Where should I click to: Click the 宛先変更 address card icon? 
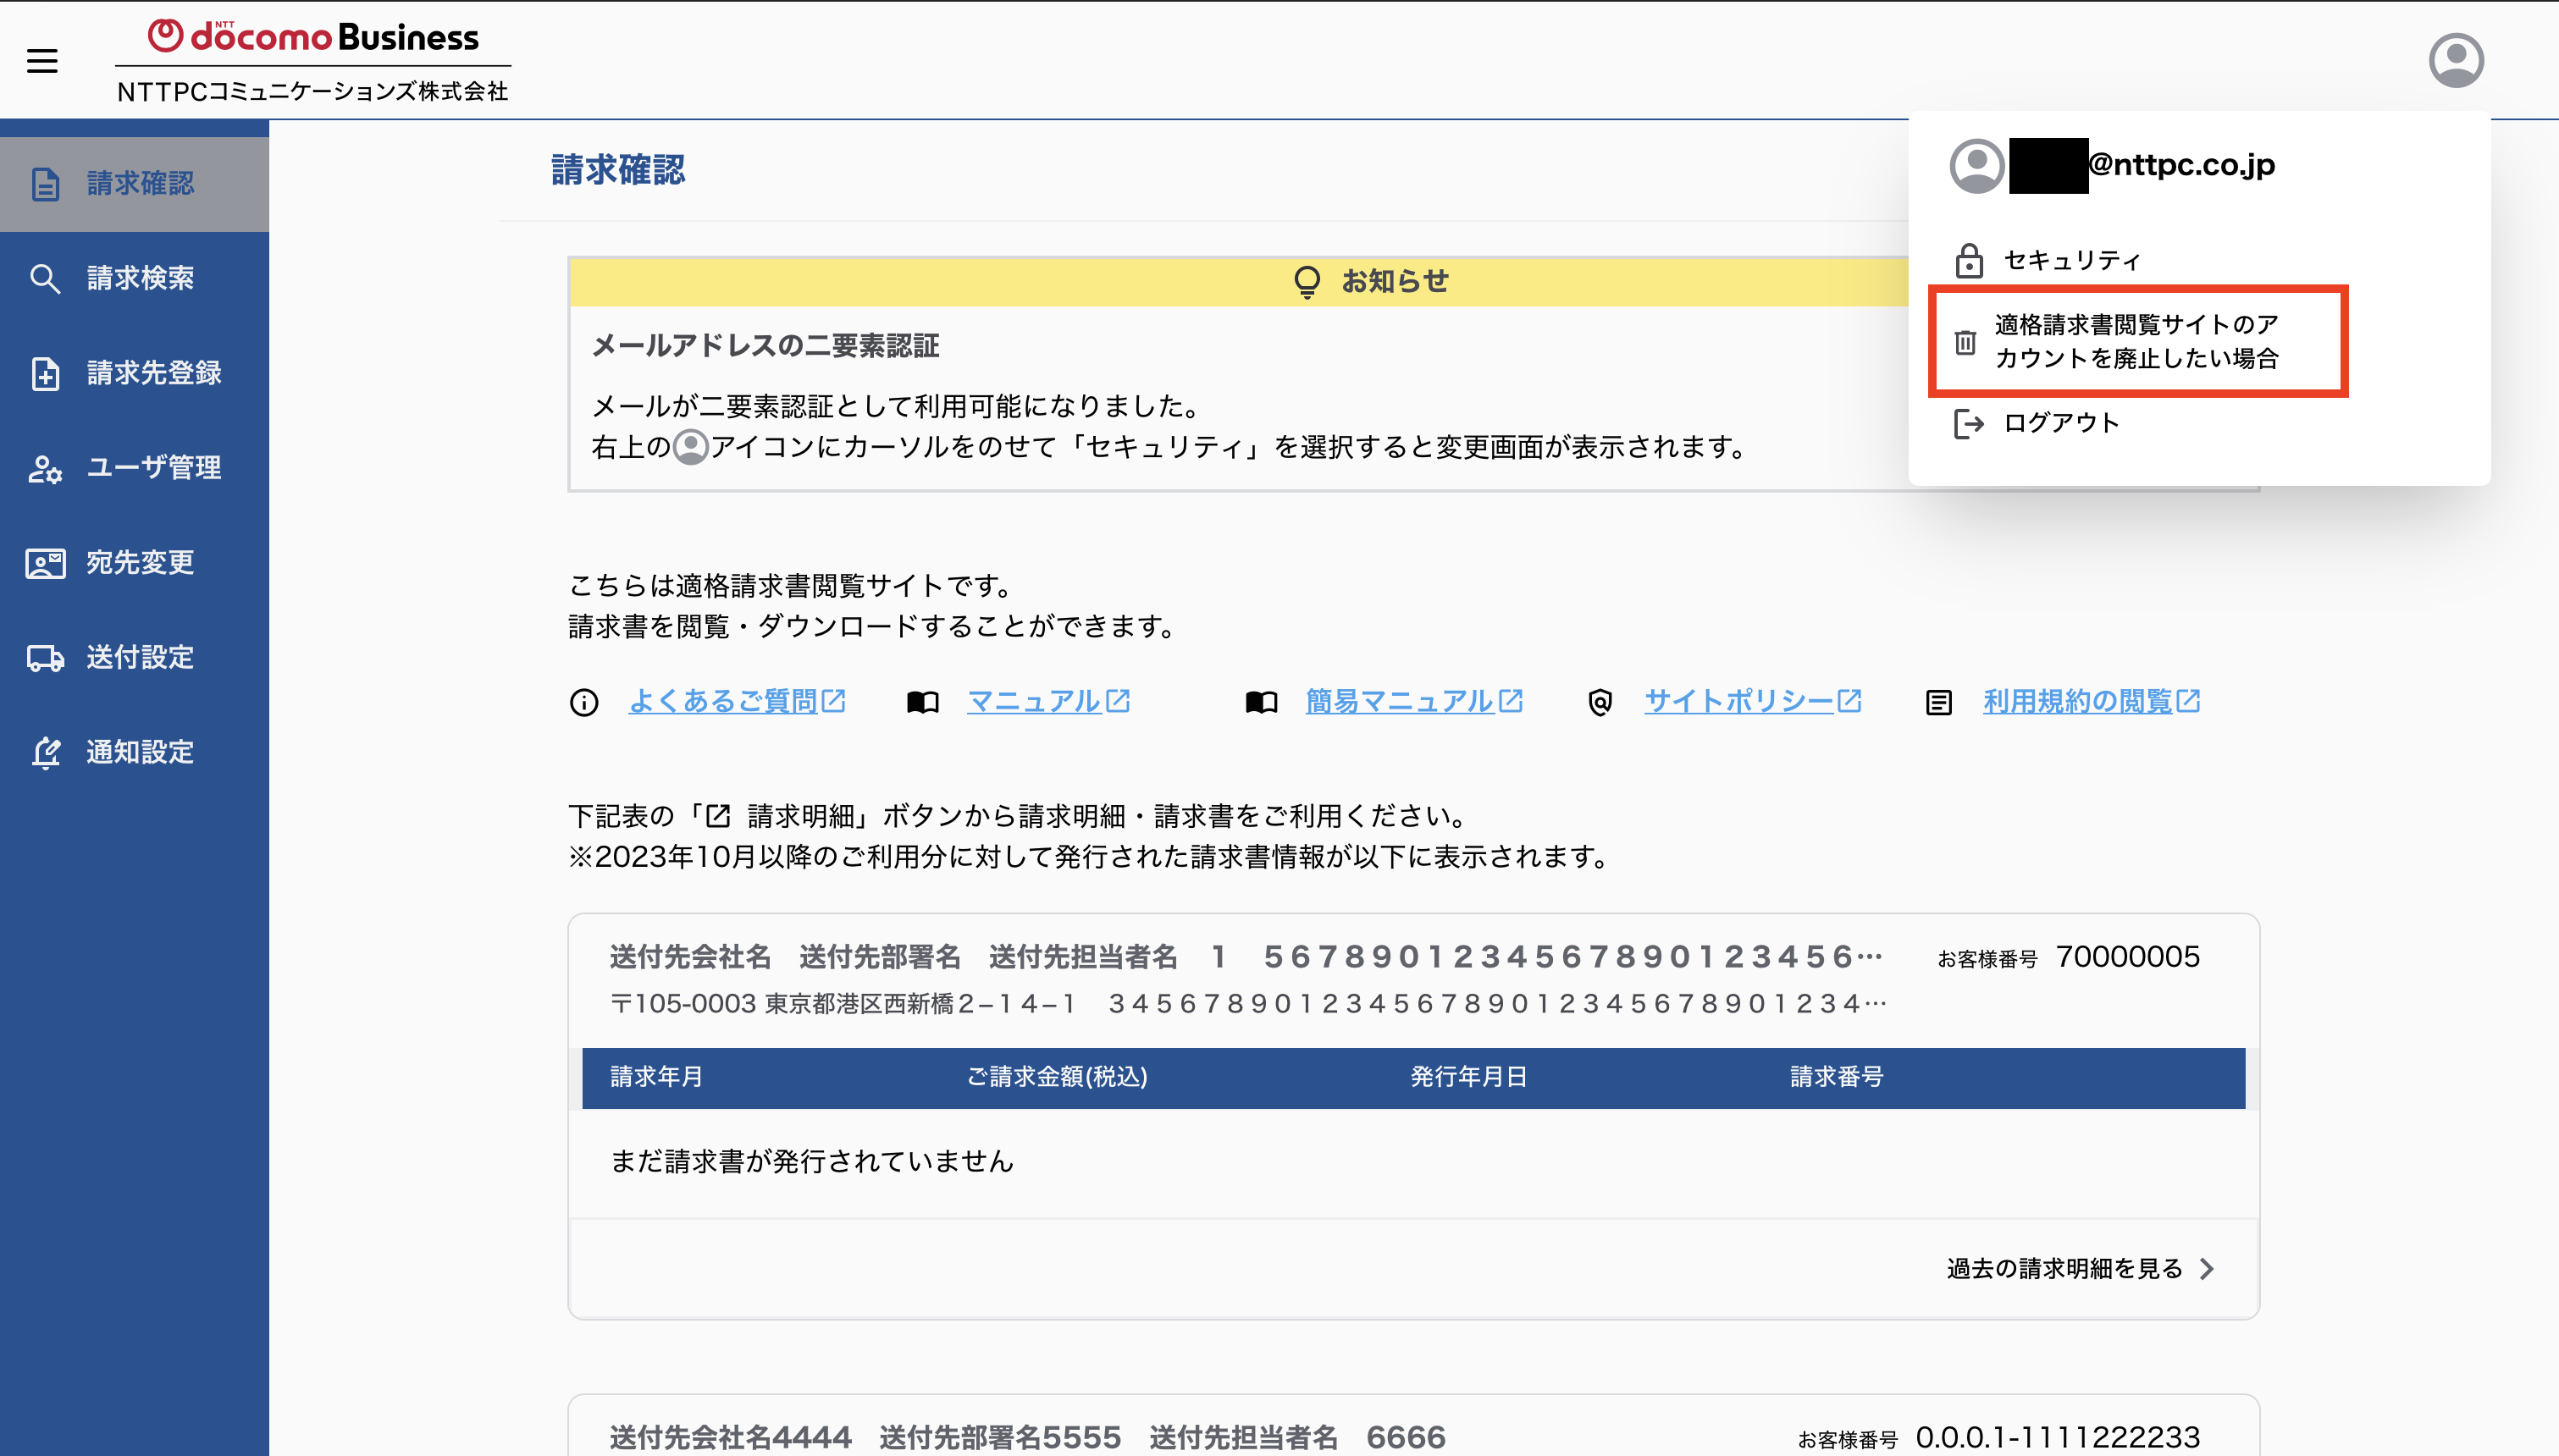(45, 563)
